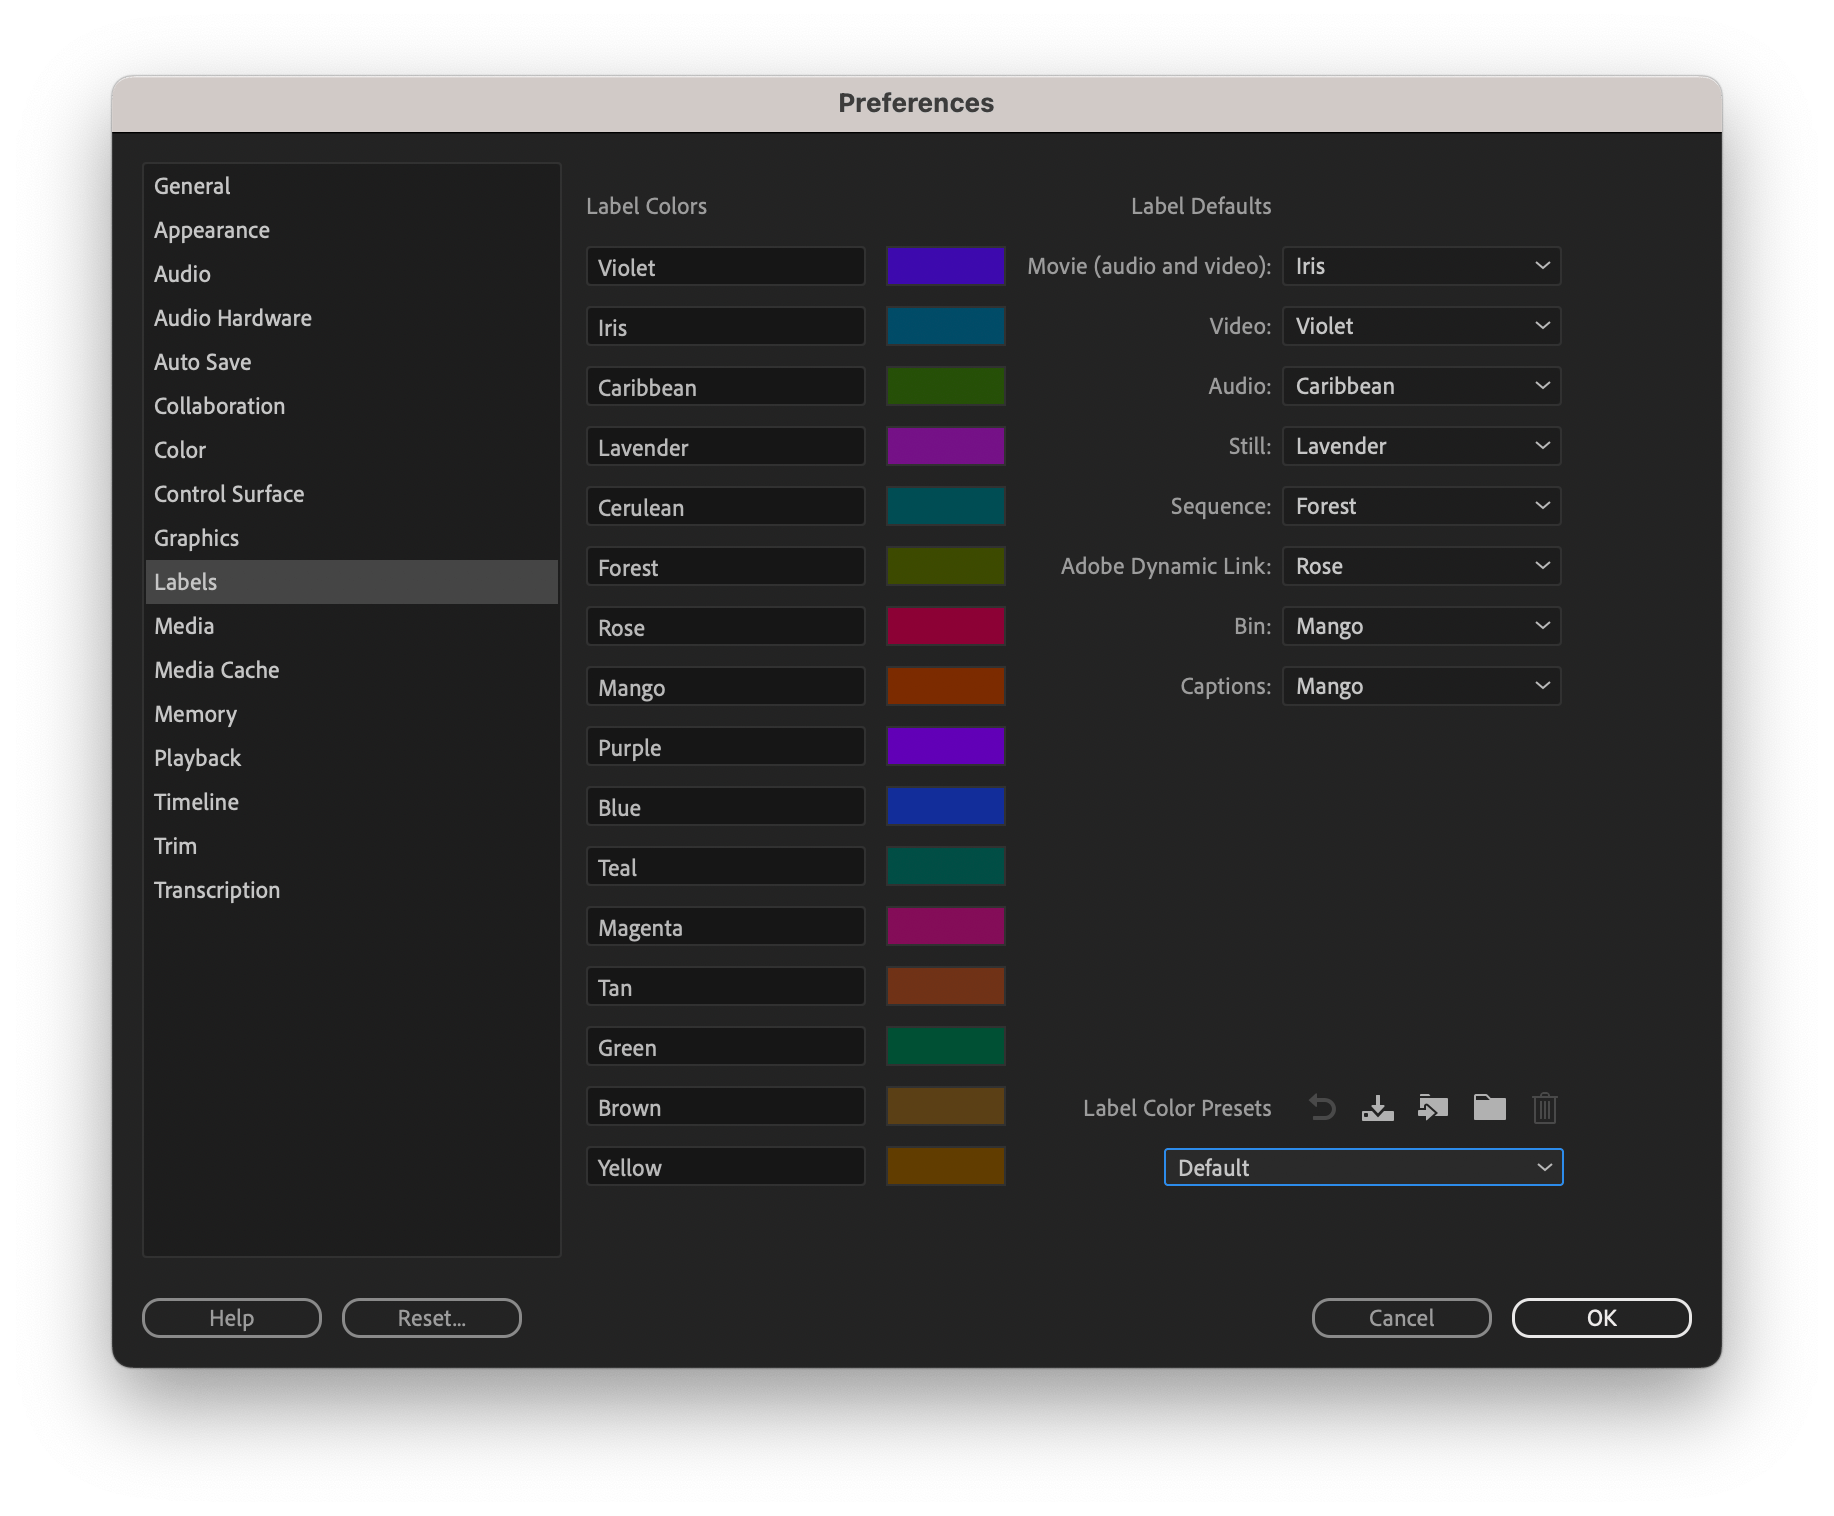Viewport: 1834px width, 1516px height.
Task: Click the Mango color swatch
Action: click(944, 686)
